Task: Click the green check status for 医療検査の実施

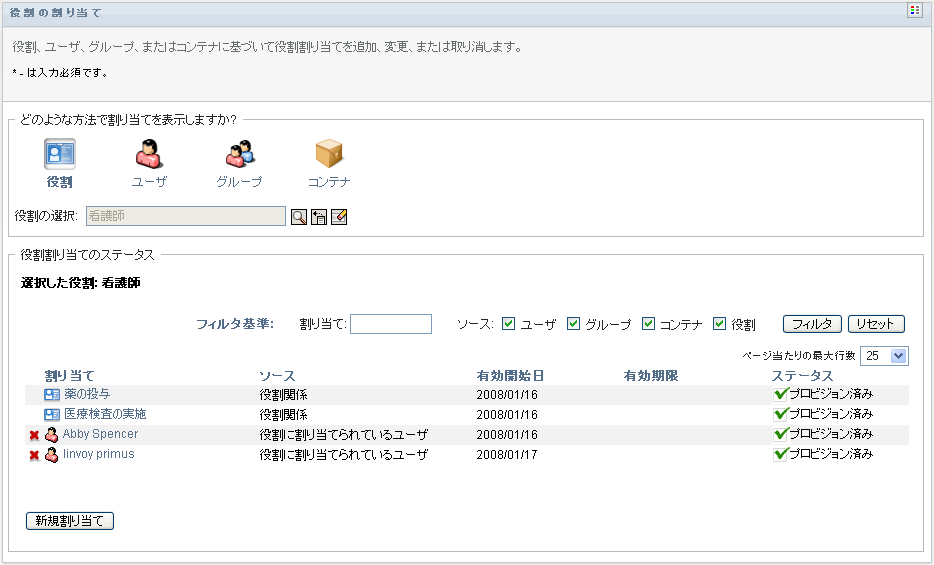Action: pos(780,414)
